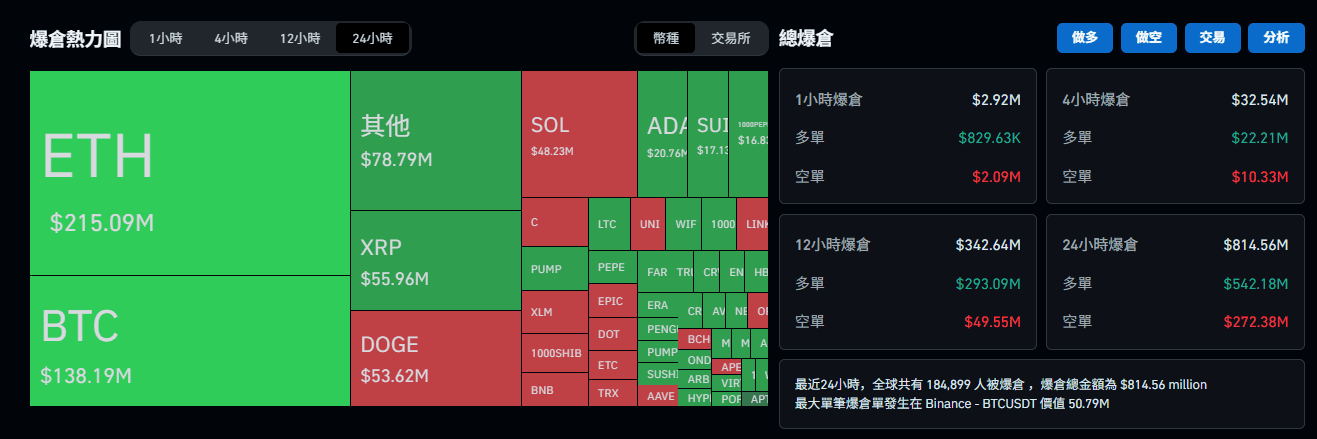Viewport: 1317px width, 439px height.
Task: Select the 4小時 timeframe tab
Action: point(231,39)
